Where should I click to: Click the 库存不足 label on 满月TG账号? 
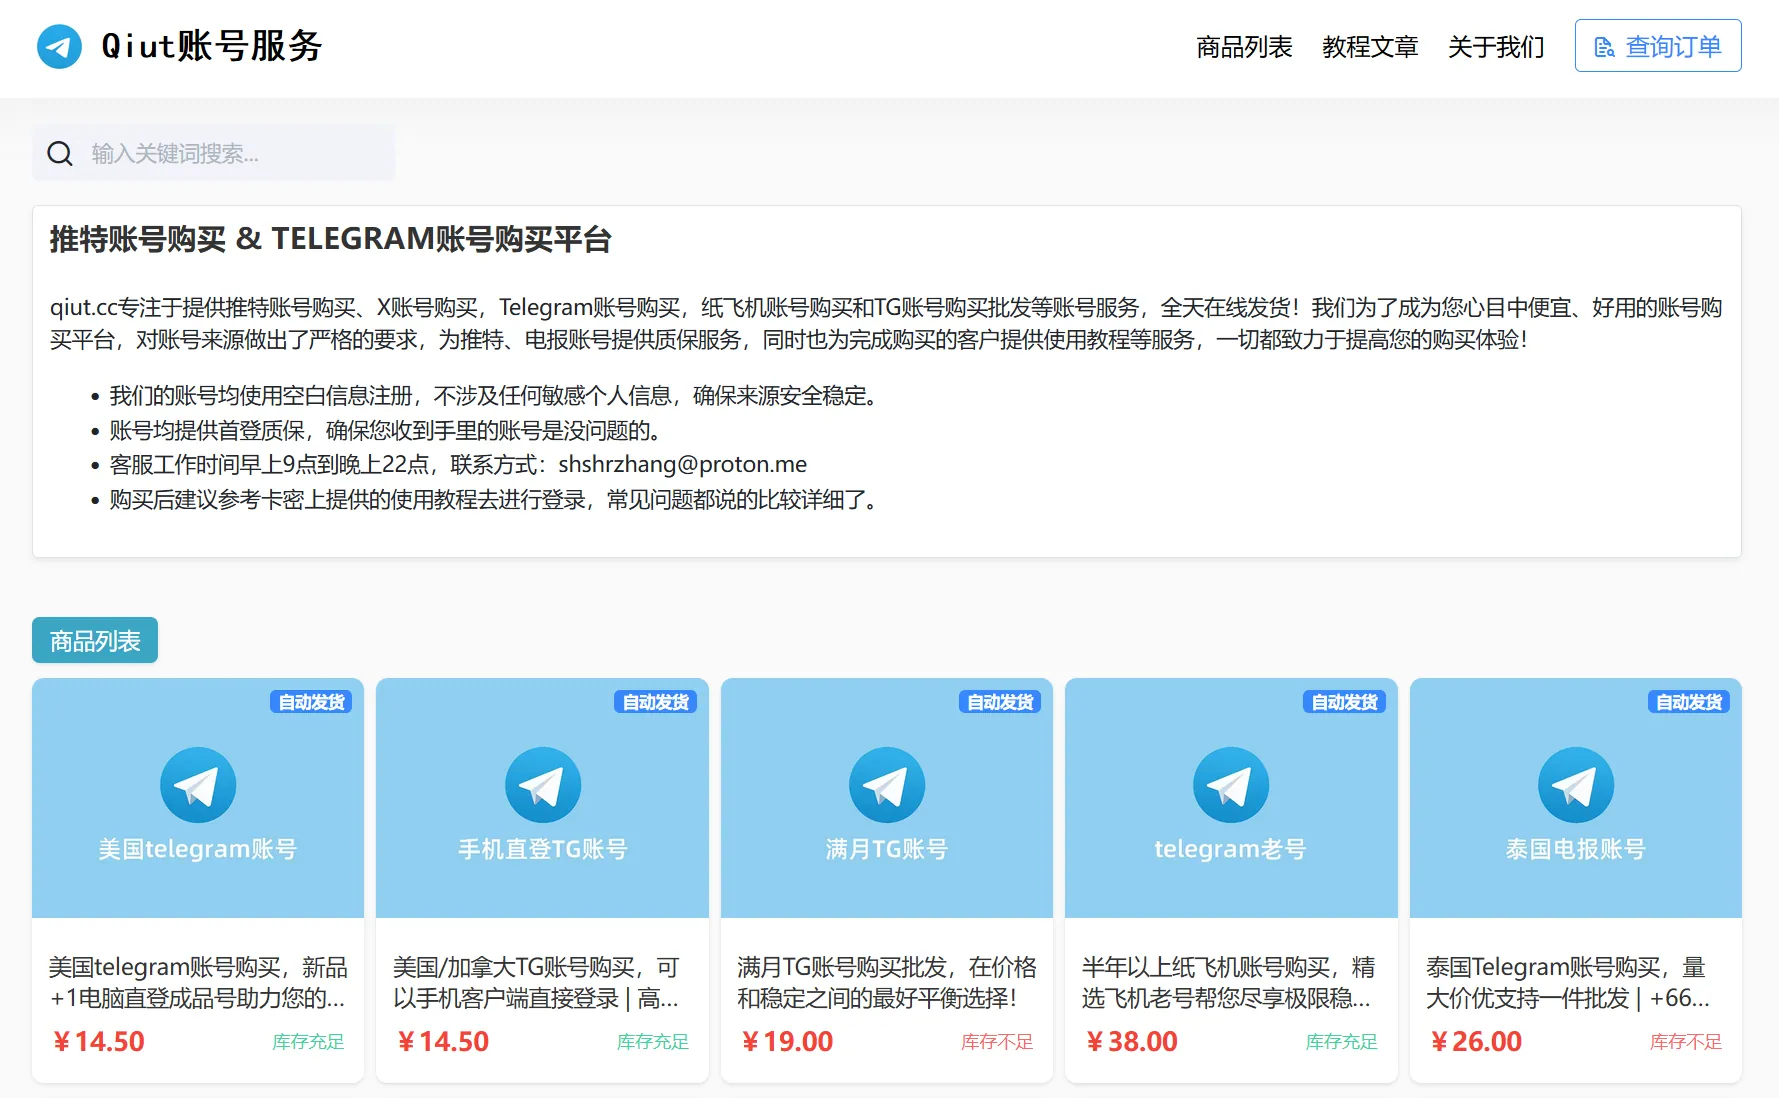(996, 1042)
